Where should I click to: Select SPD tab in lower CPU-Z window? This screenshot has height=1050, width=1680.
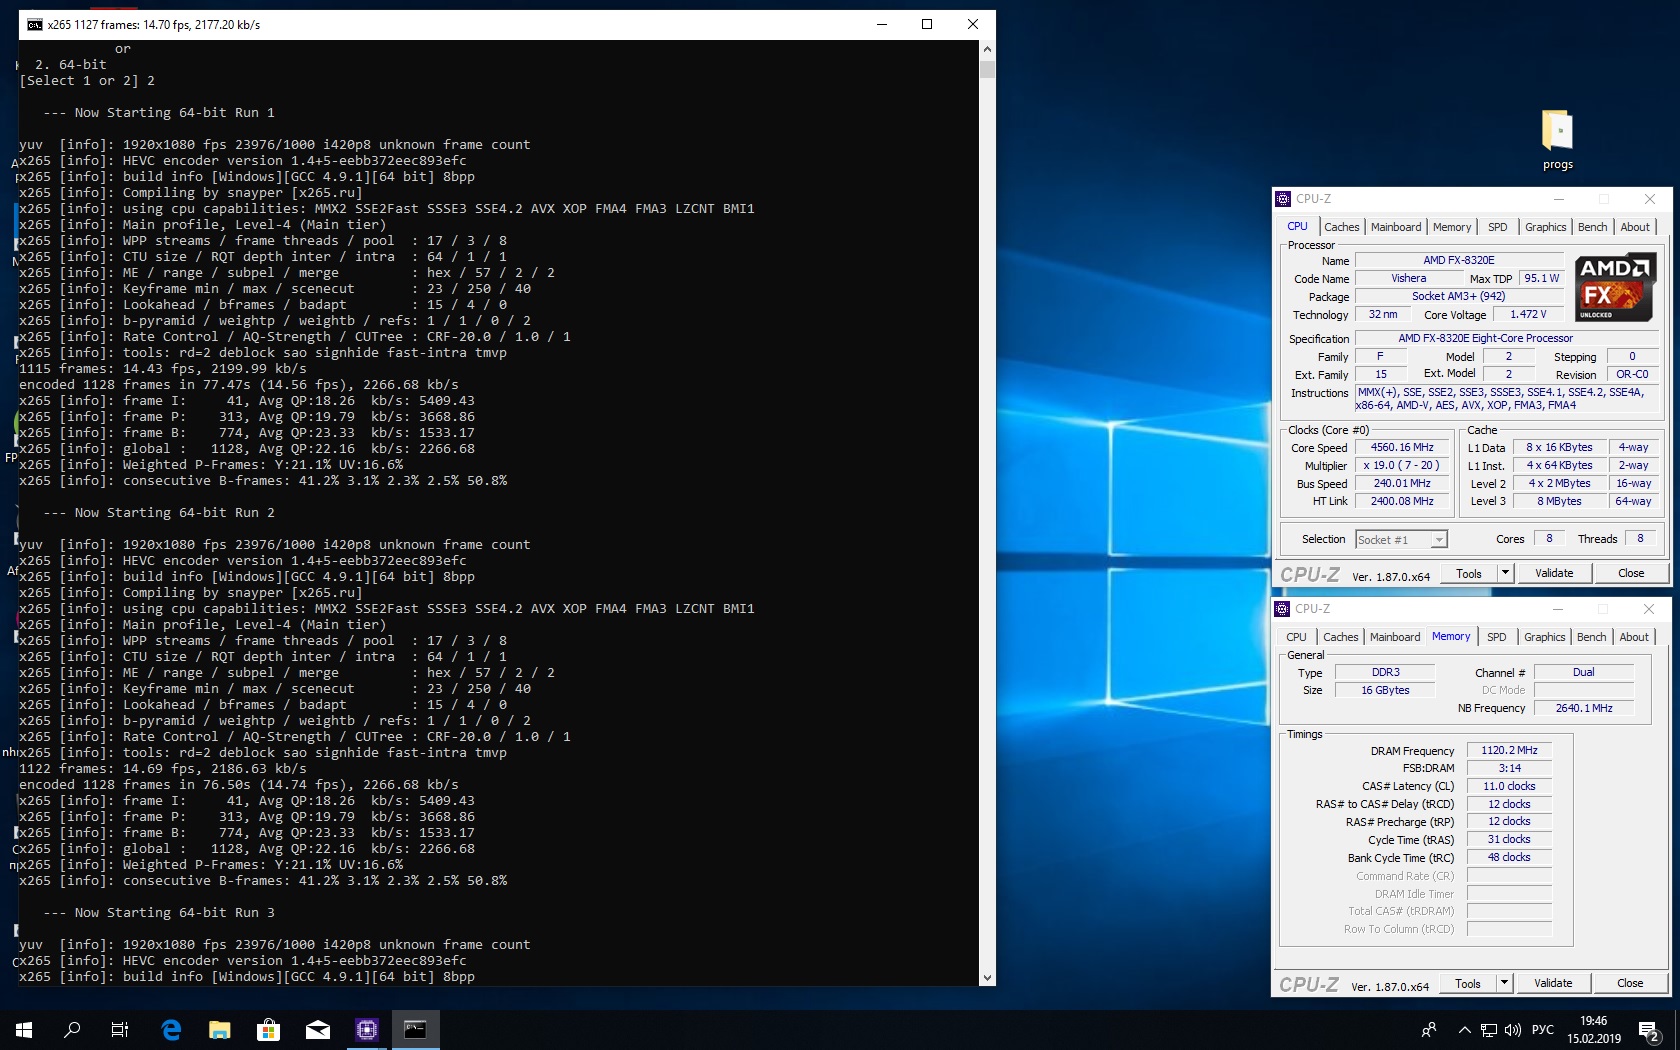(x=1496, y=637)
